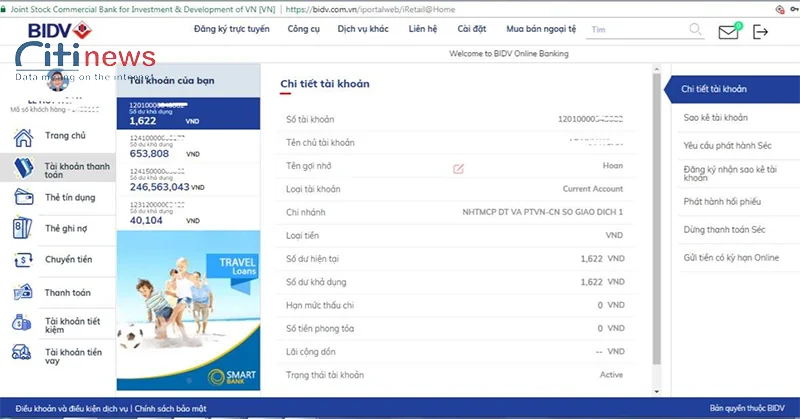Select account with balance 246,563,043 VND
This screenshot has height=419, width=800.
[x=188, y=180]
